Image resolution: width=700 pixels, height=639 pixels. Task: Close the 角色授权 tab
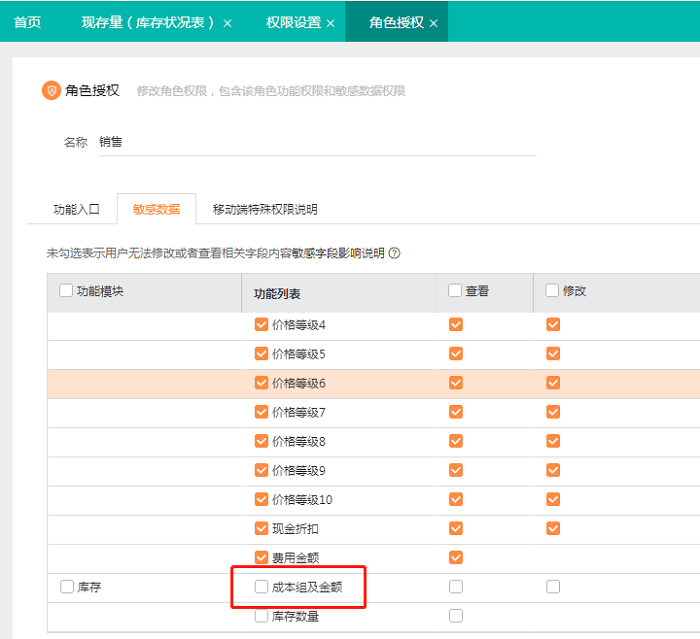tap(434, 23)
